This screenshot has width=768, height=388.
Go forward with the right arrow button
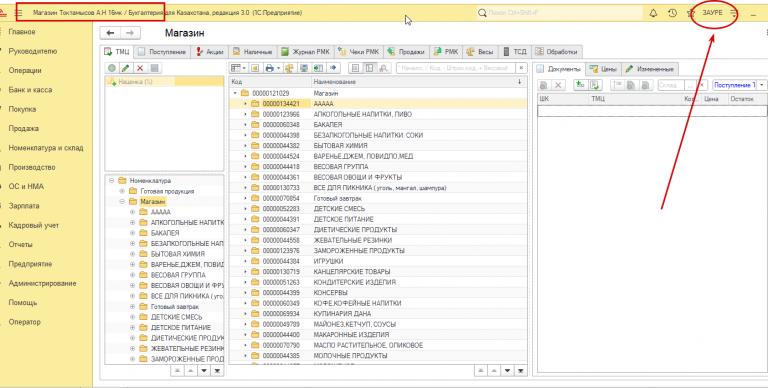coord(130,33)
